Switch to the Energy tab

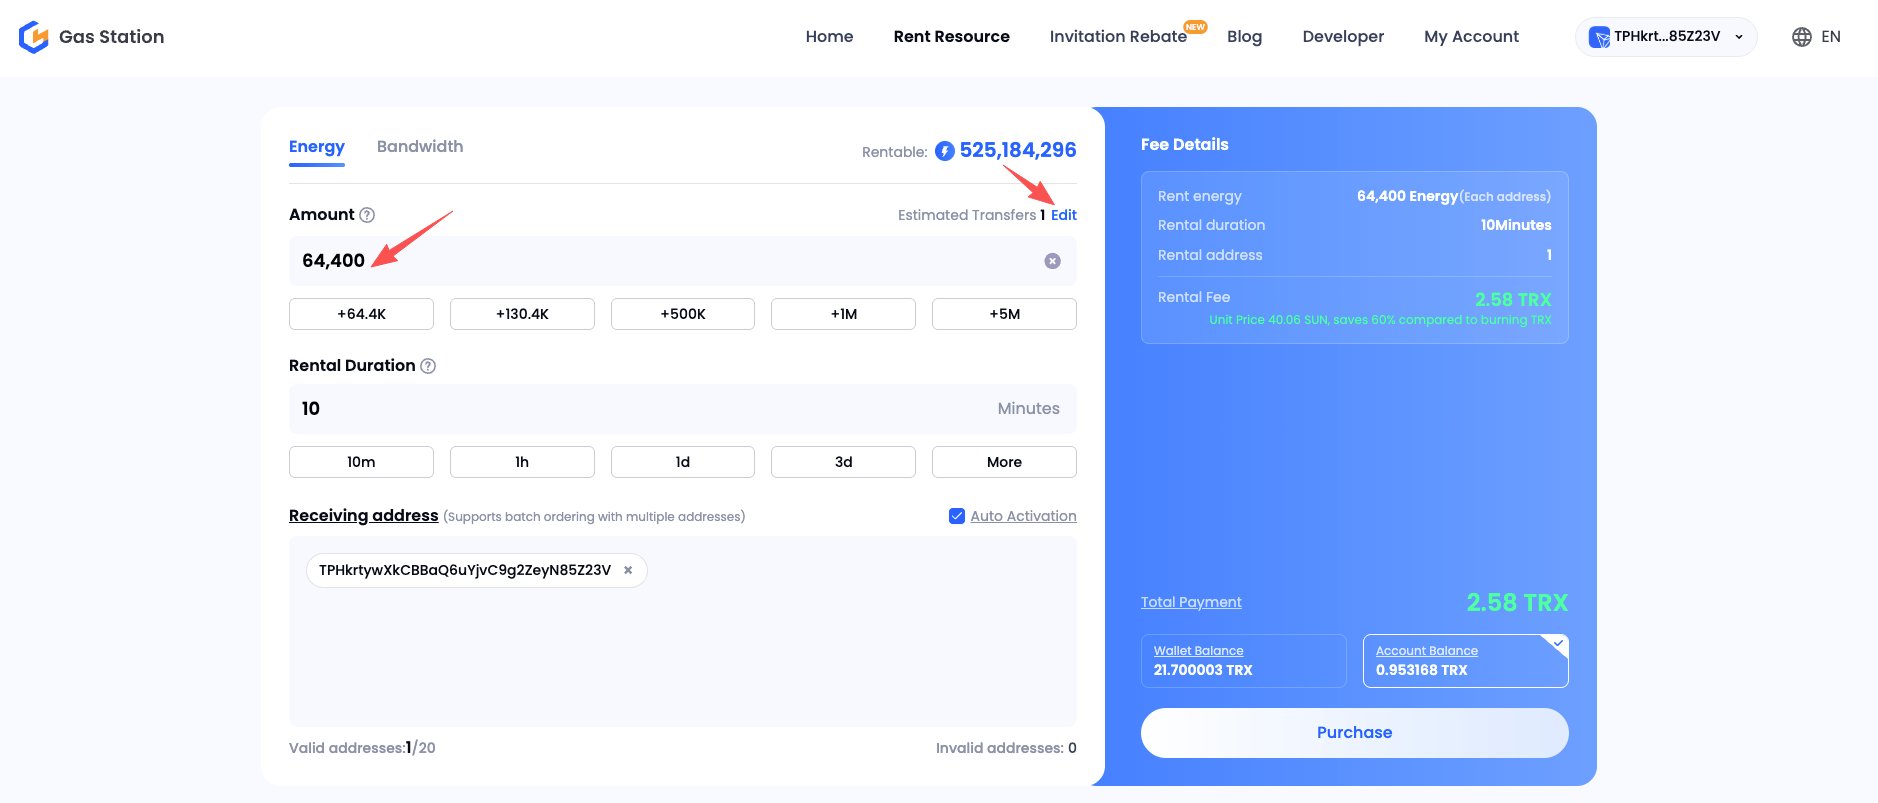point(317,147)
